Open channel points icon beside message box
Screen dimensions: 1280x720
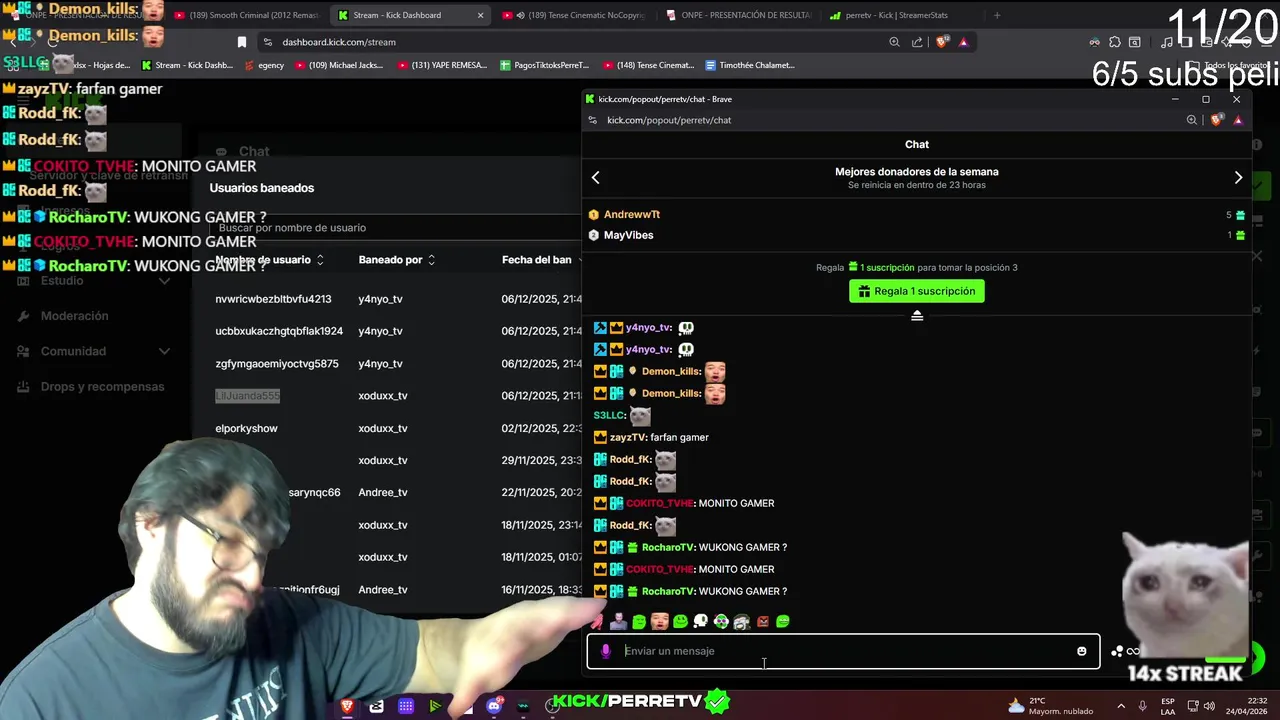1117,651
